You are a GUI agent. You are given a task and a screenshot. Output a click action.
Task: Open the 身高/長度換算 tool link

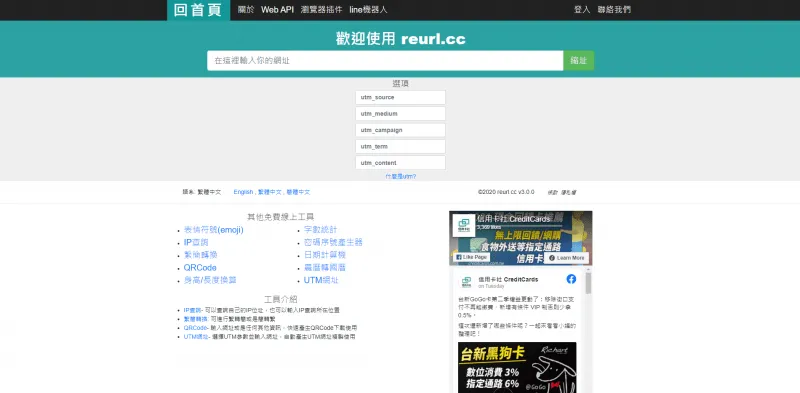(210, 280)
